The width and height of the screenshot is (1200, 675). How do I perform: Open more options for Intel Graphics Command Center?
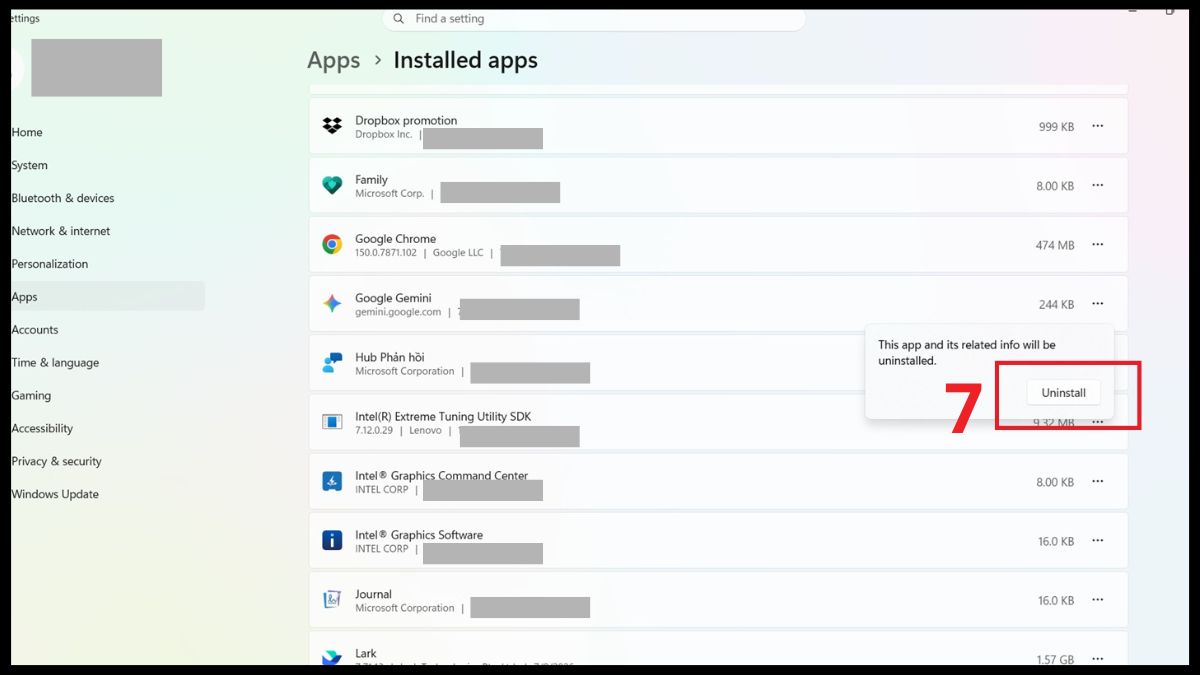(1098, 481)
